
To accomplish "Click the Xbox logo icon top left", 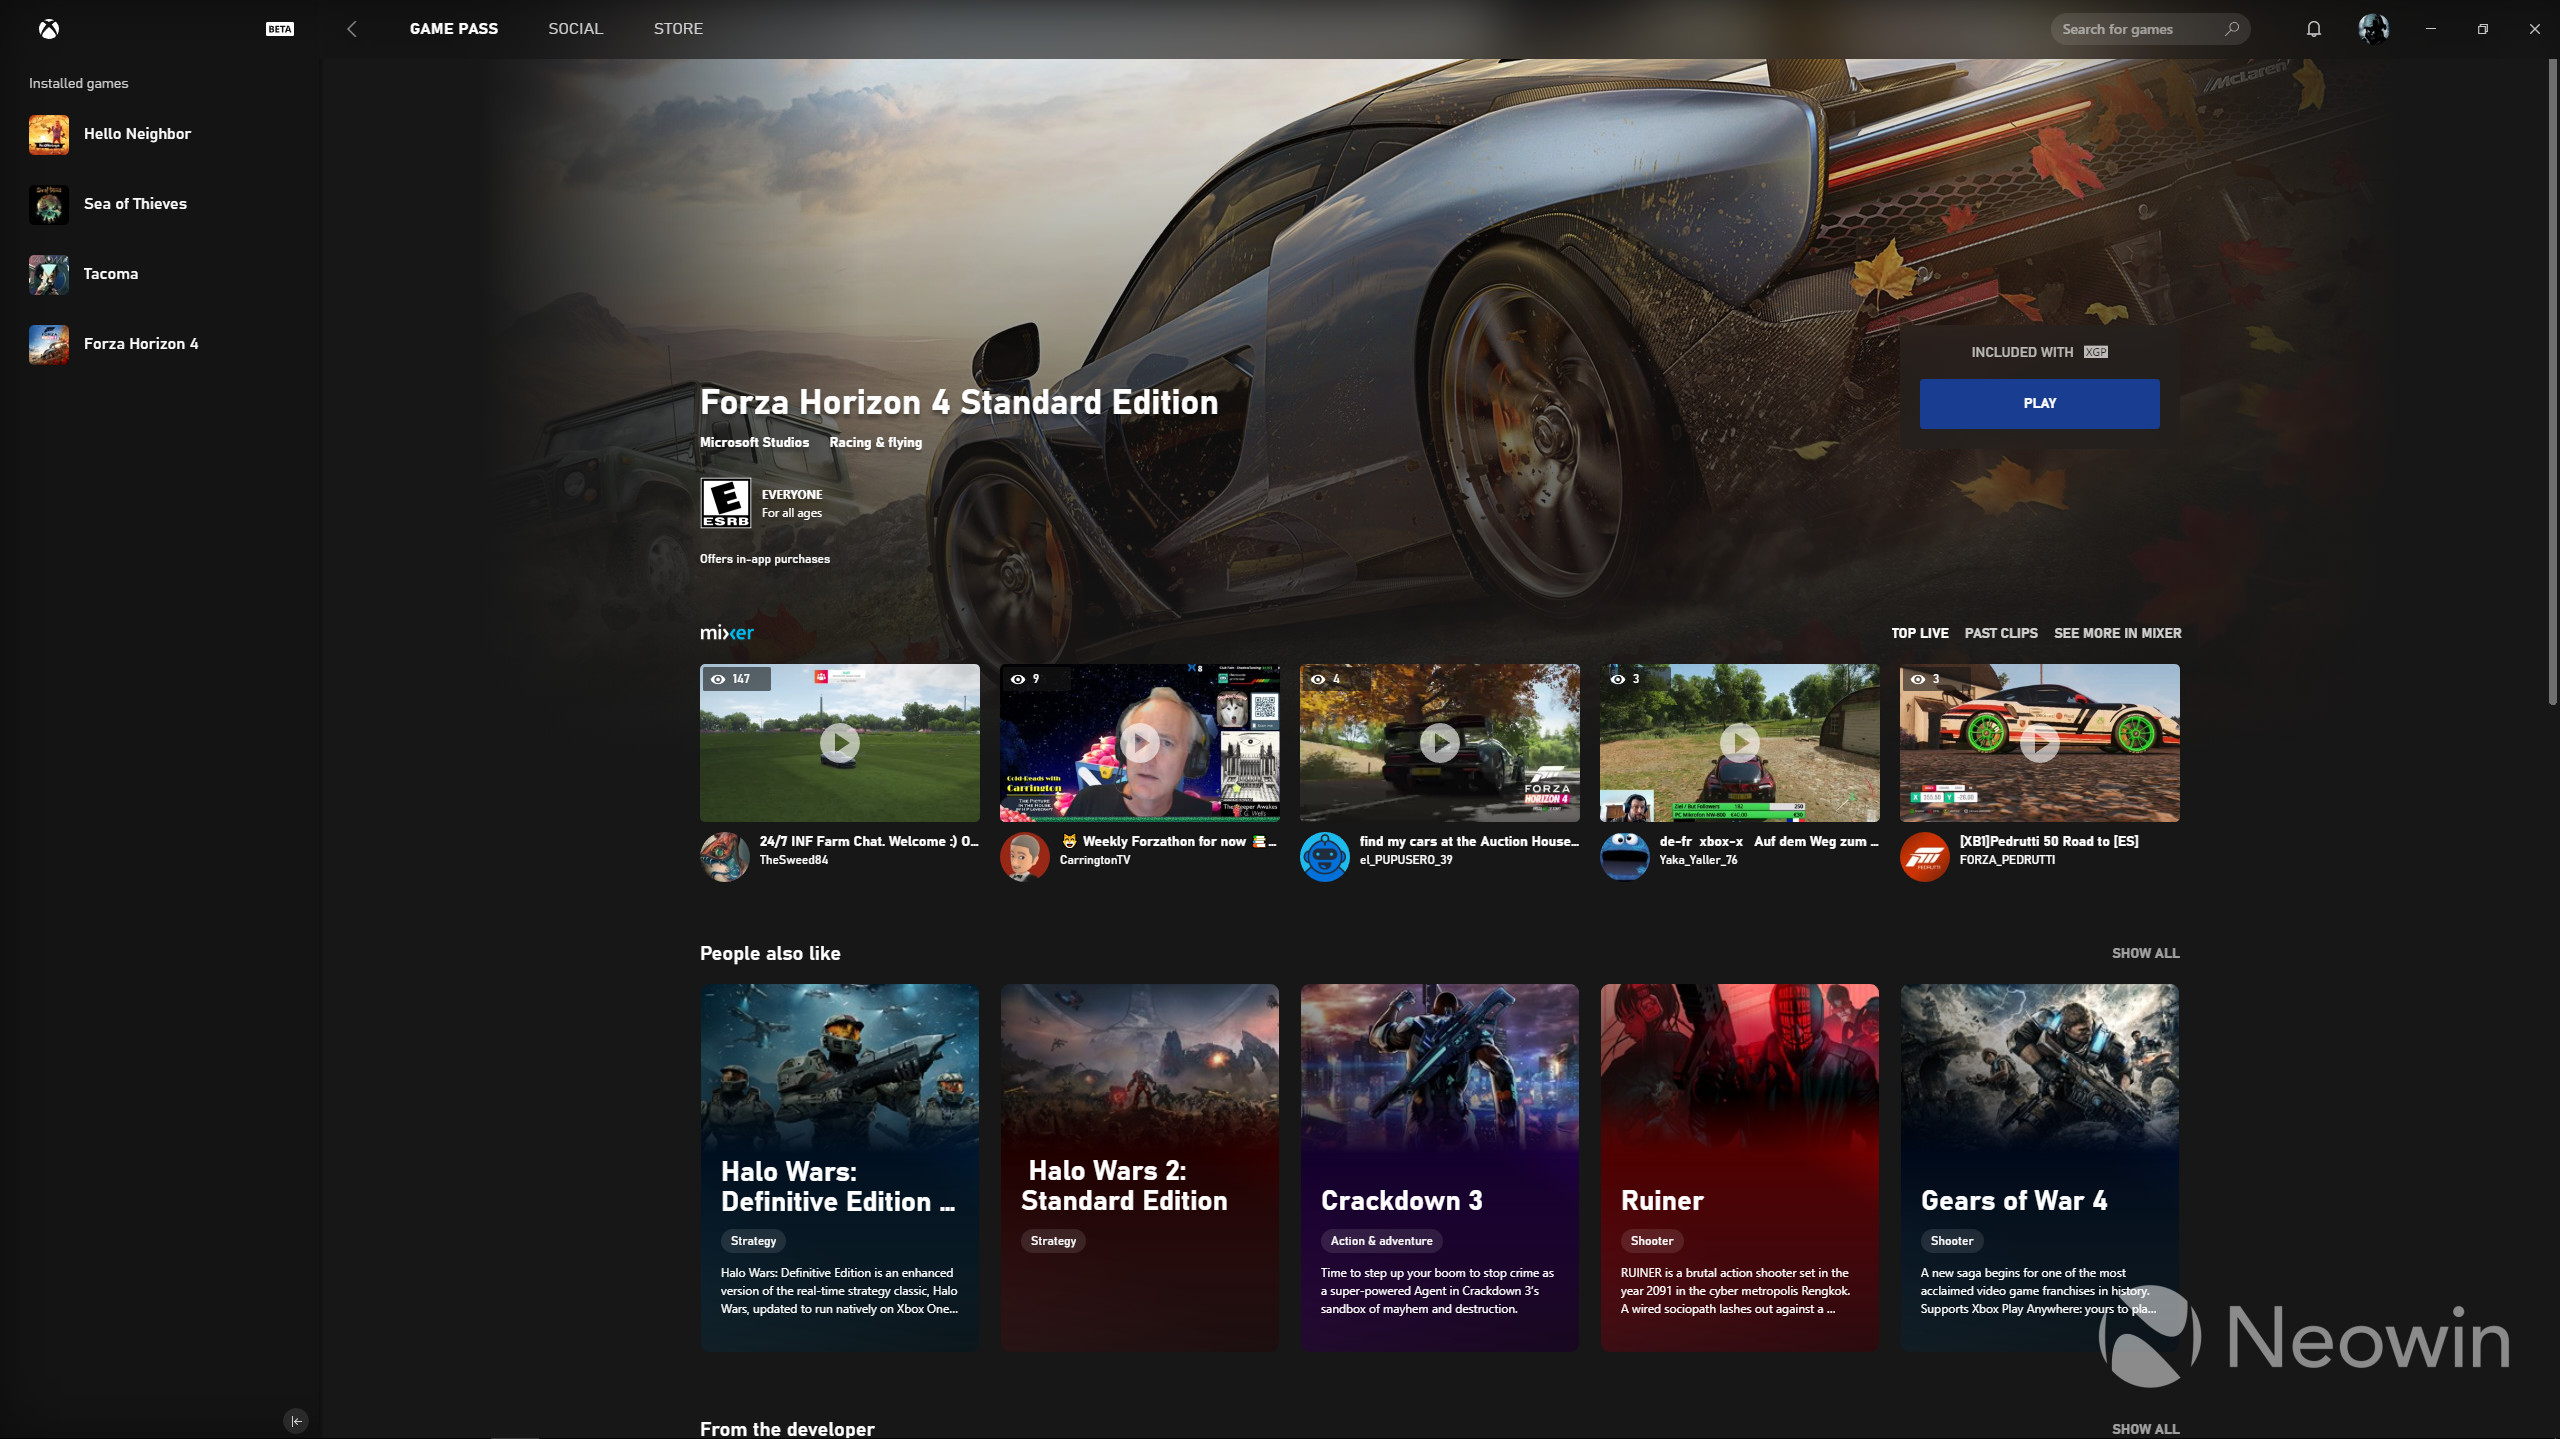I will 47,28.
